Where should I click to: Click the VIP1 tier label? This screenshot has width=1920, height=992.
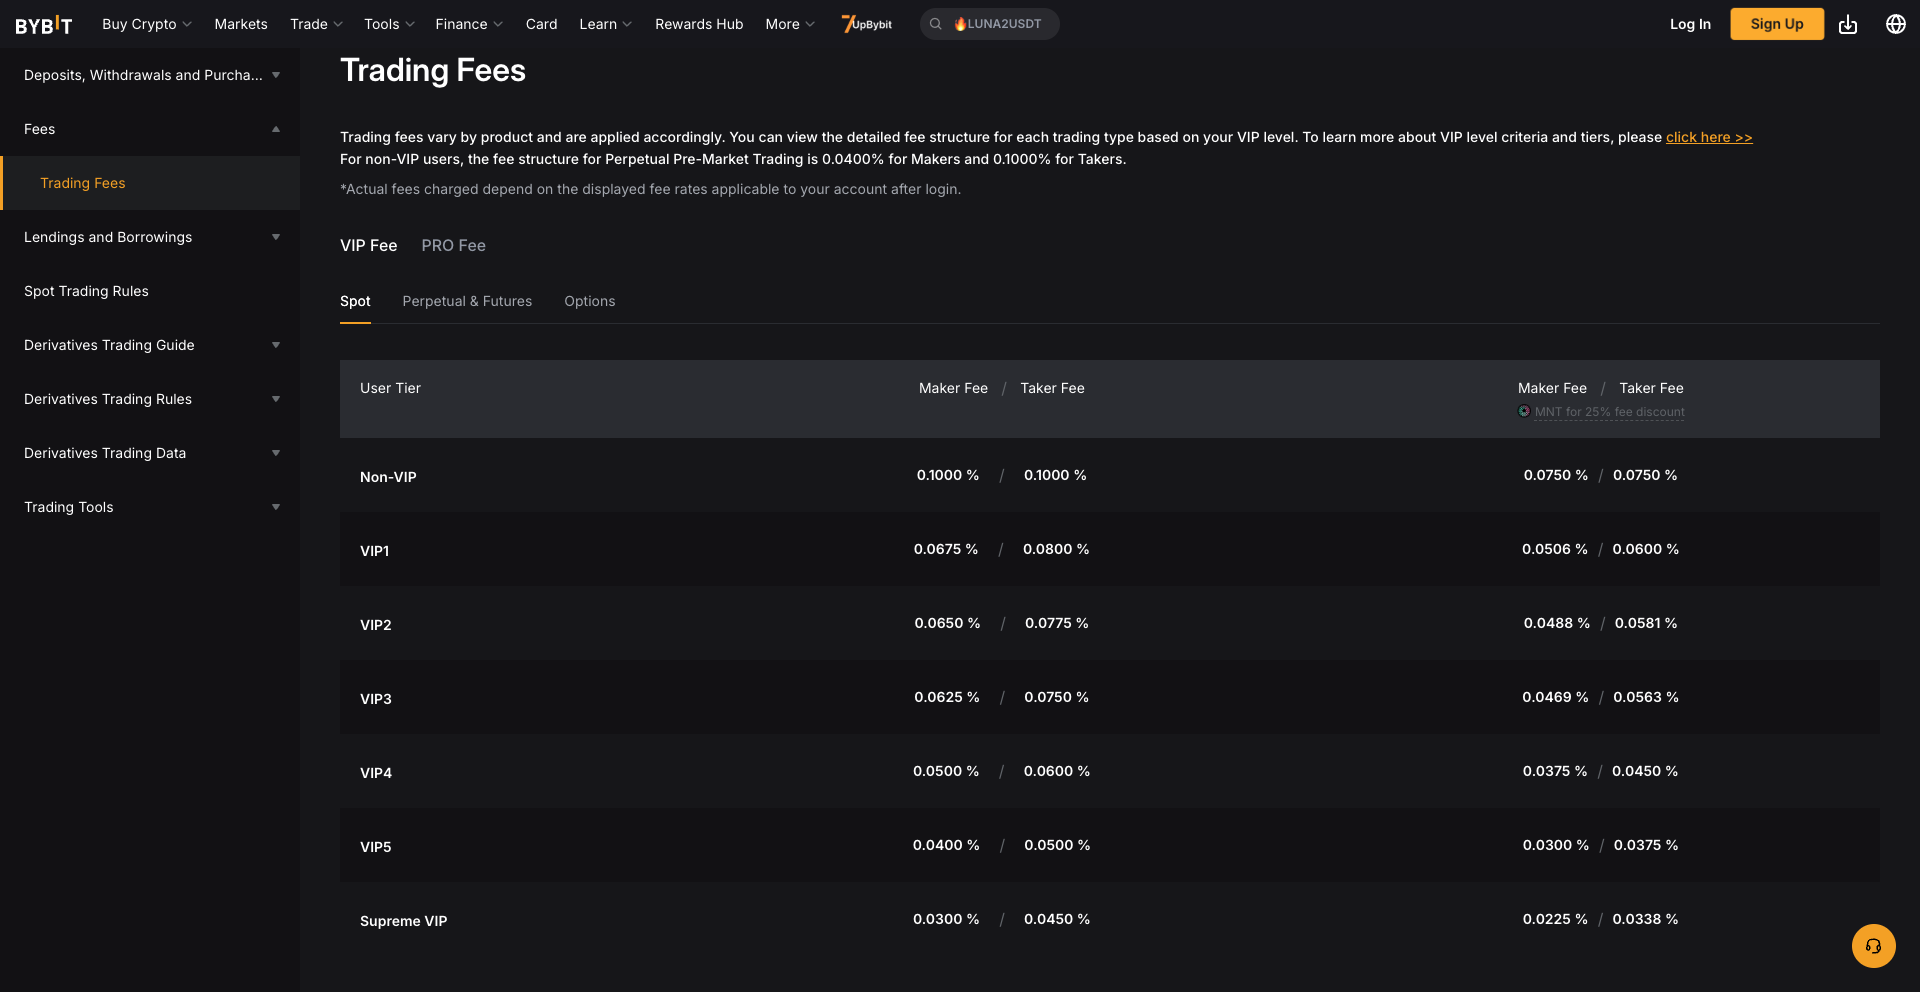coord(374,551)
